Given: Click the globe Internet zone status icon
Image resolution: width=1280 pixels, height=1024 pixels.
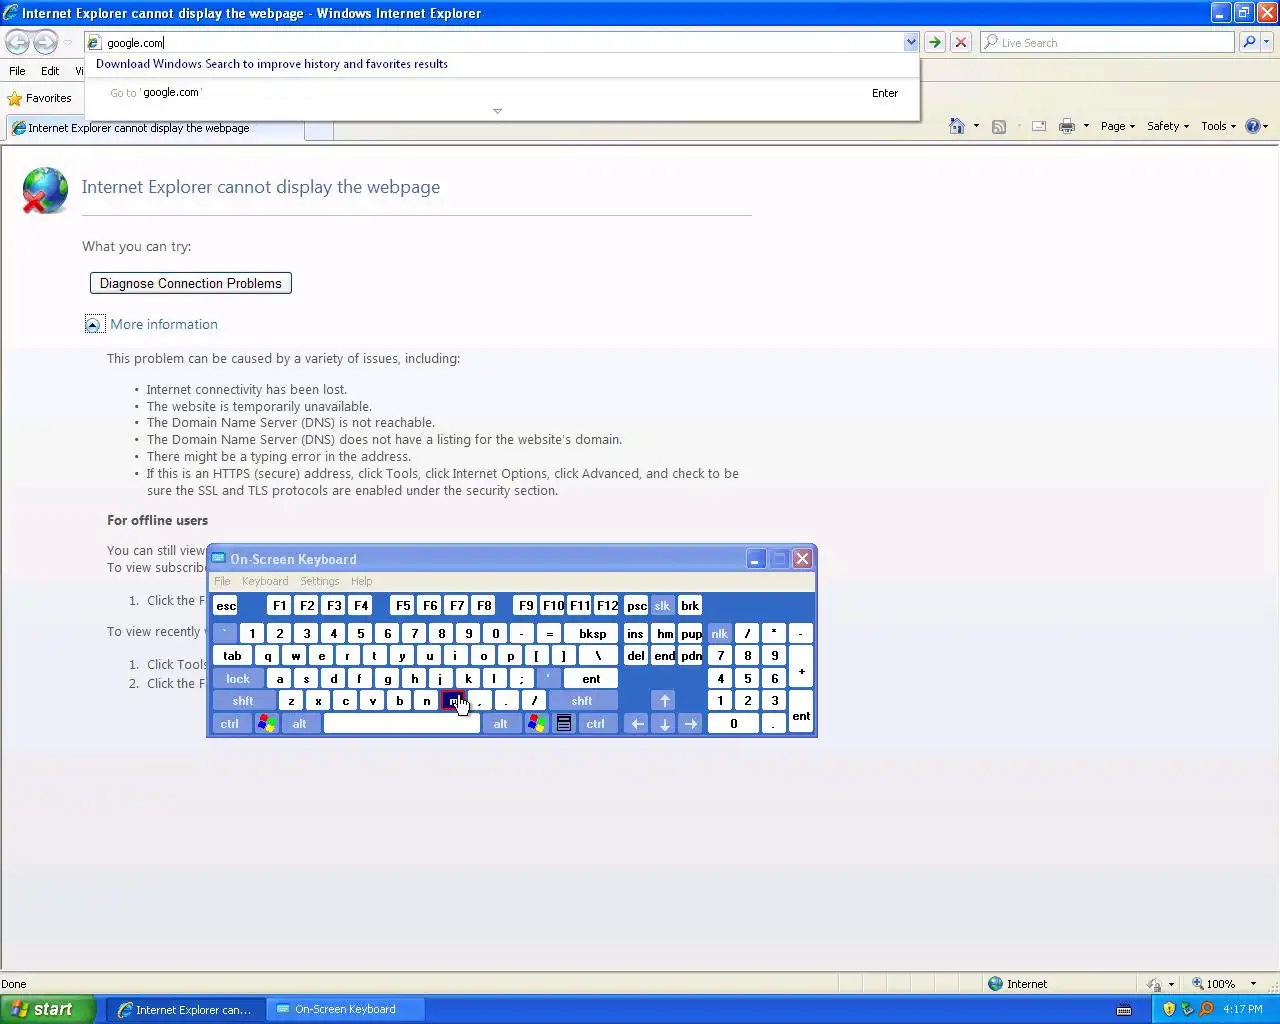Looking at the screenshot, I should pyautogui.click(x=995, y=983).
